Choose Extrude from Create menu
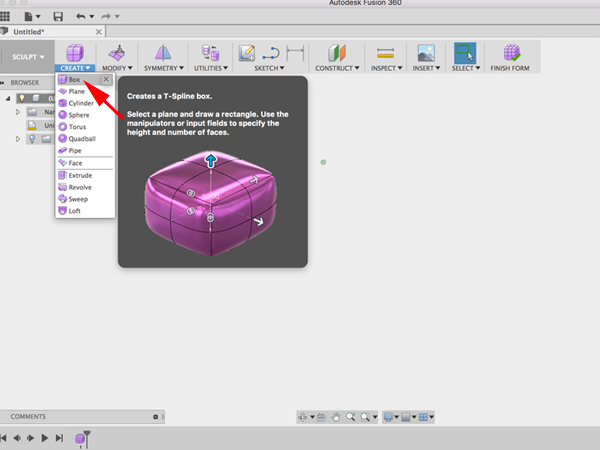The image size is (600, 450). click(85, 175)
